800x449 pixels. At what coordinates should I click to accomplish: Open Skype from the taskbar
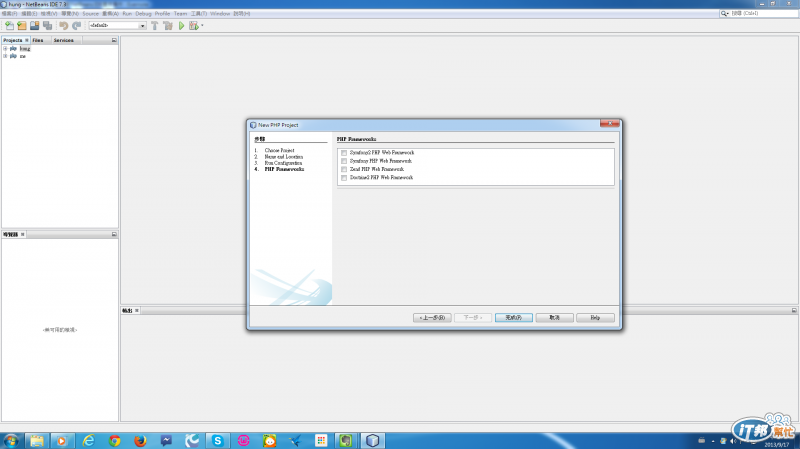(218, 440)
